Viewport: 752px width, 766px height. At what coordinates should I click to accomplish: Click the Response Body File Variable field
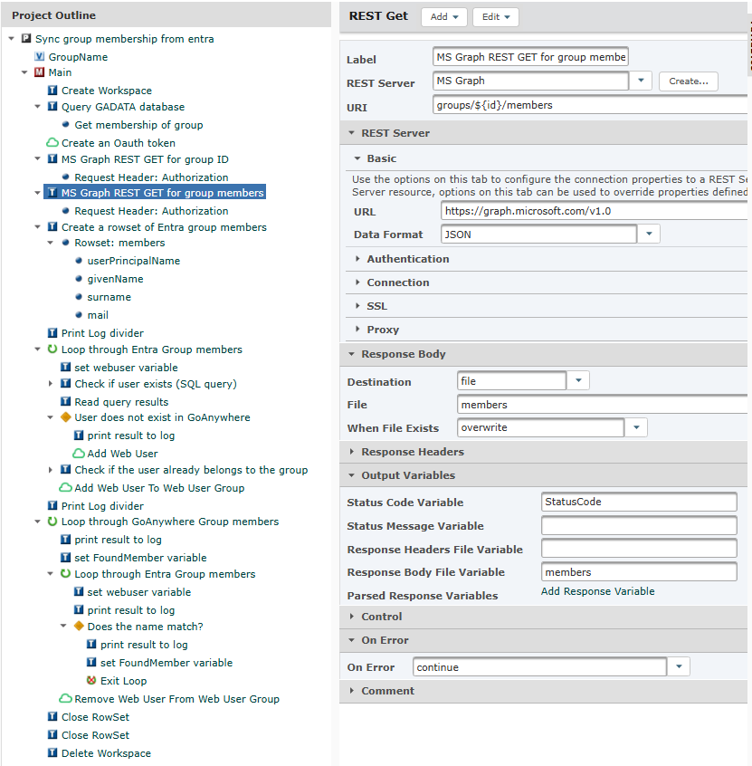tap(639, 572)
